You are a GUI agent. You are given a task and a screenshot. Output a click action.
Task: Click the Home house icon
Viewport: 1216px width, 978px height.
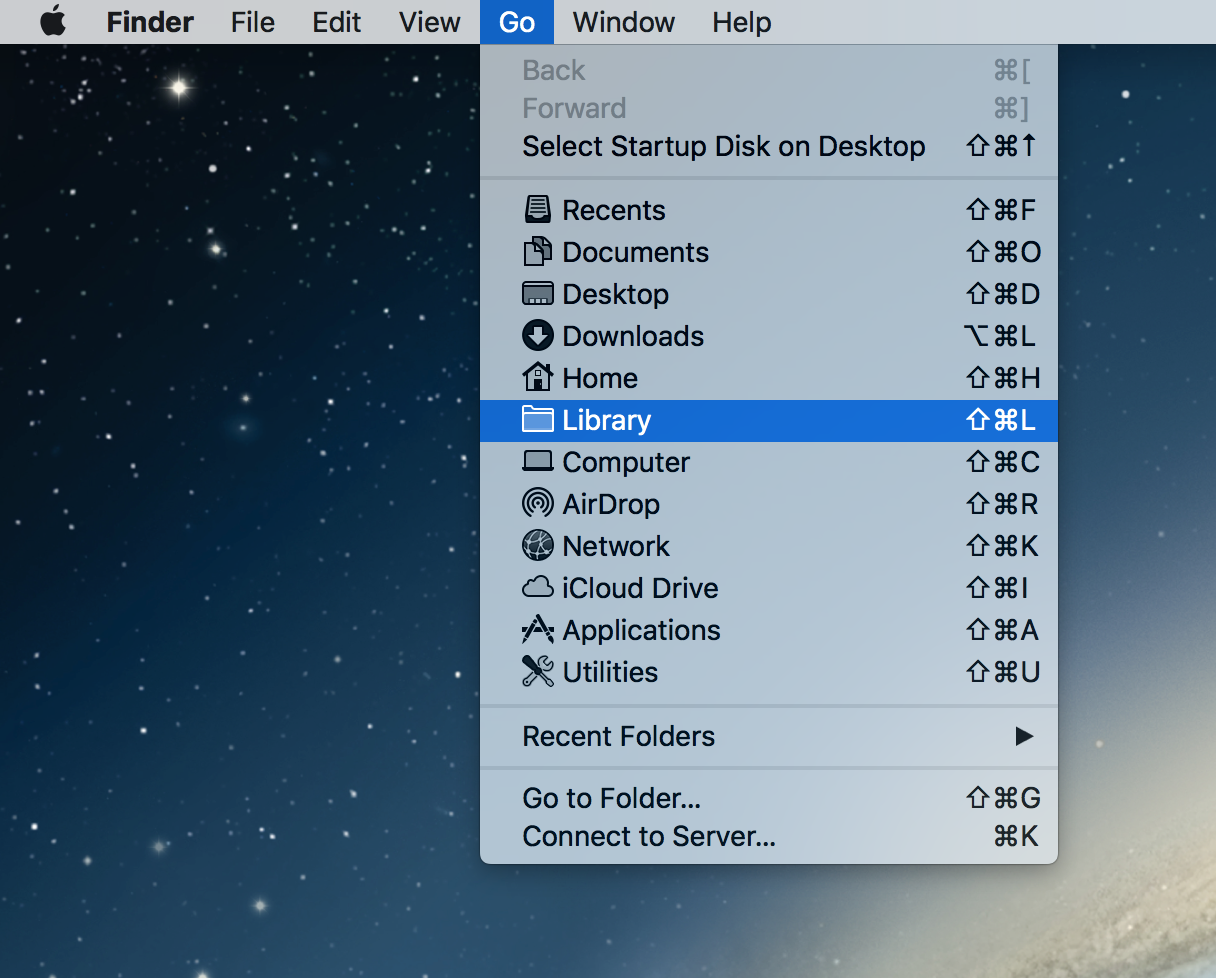[538, 377]
